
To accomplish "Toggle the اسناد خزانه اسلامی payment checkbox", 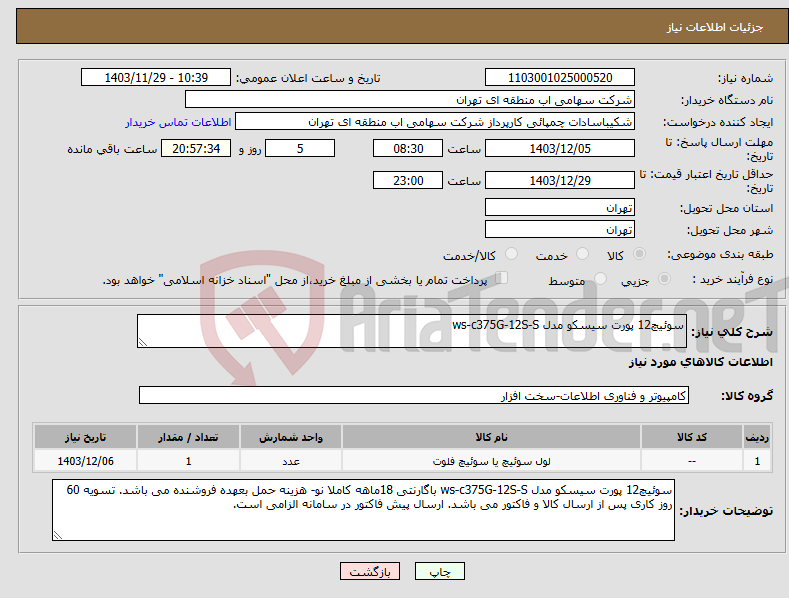I will tap(502, 278).
